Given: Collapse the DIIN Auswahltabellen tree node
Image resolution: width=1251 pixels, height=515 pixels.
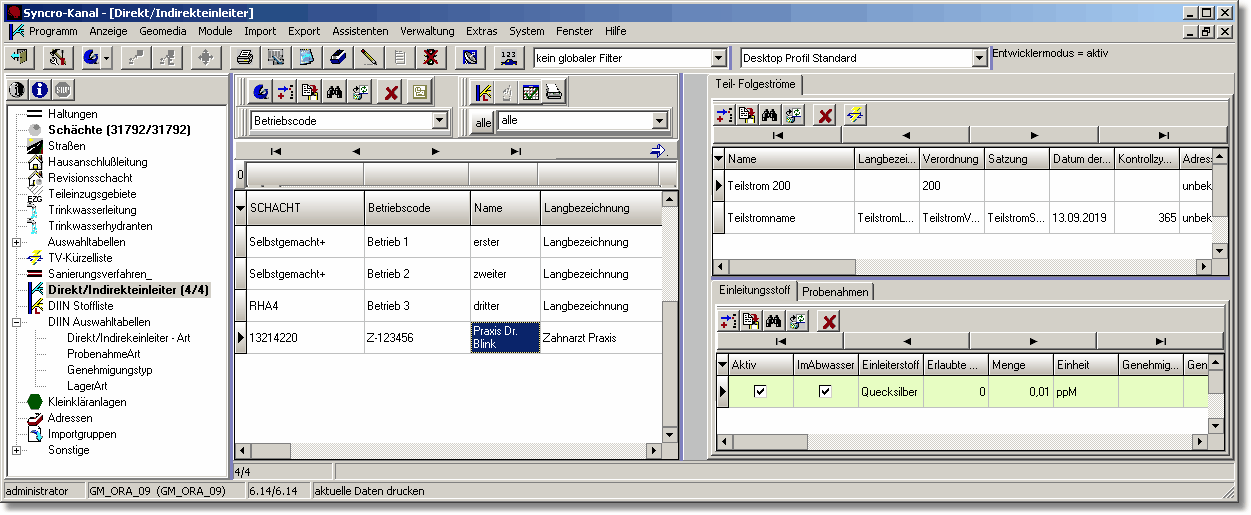Looking at the screenshot, I should (17, 322).
